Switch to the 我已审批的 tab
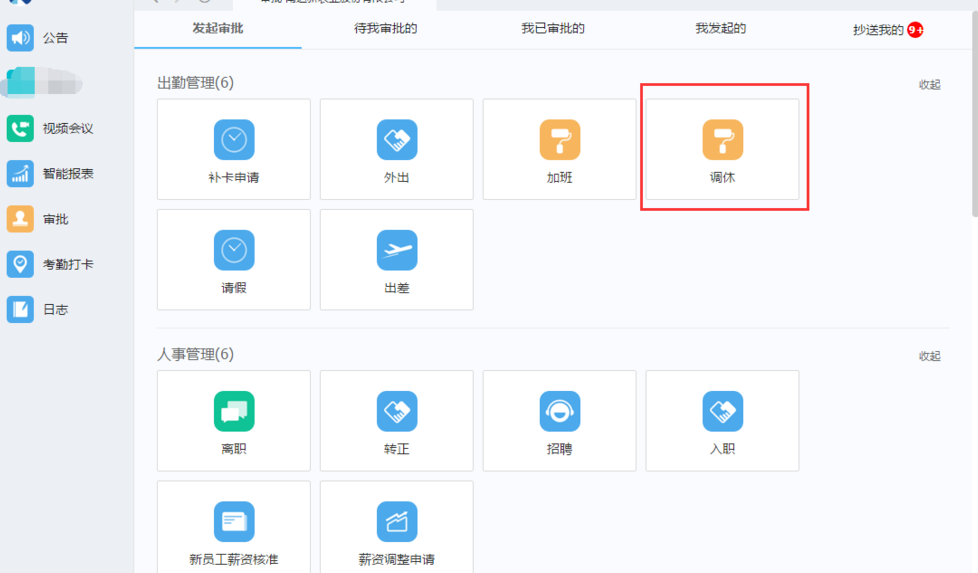This screenshot has height=573, width=978. [x=553, y=29]
